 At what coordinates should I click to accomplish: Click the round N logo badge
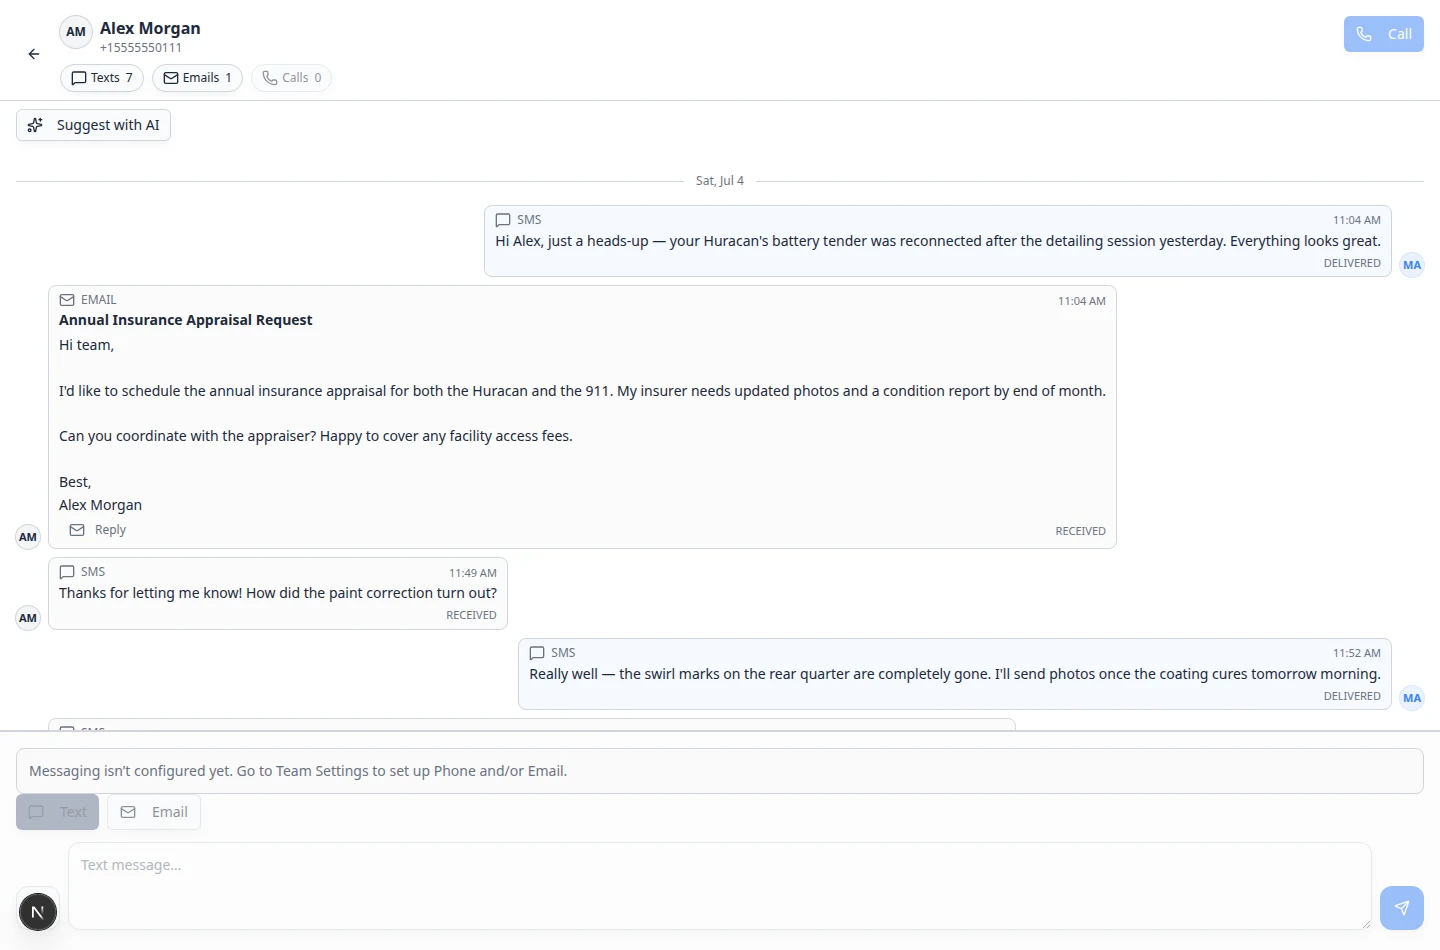coord(38,912)
